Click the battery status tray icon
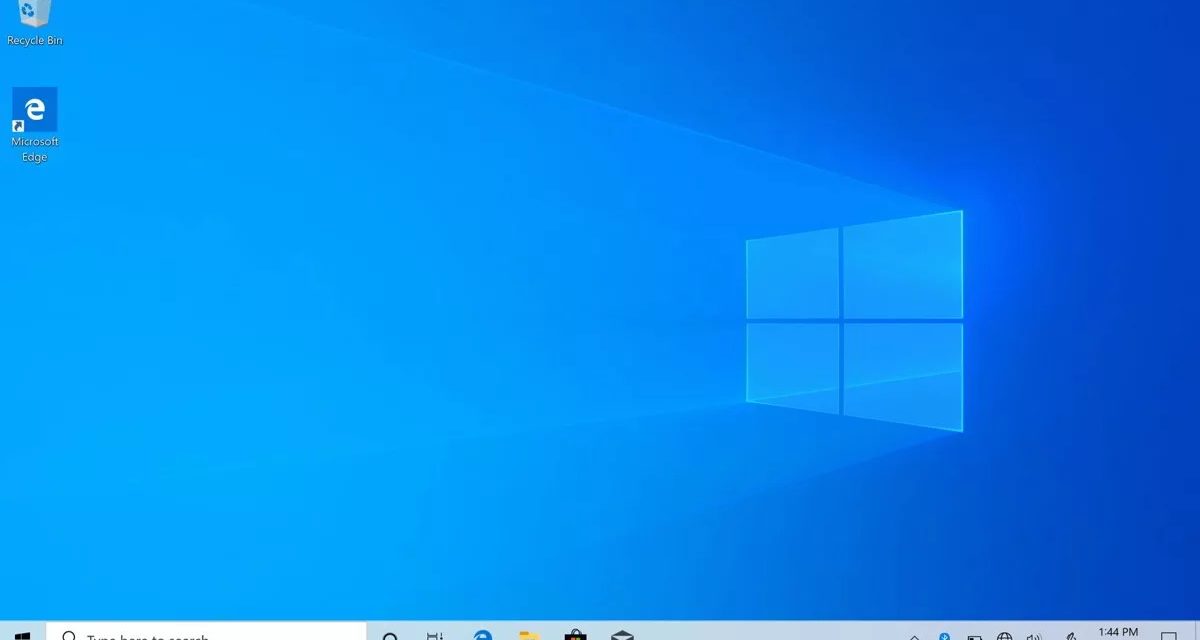Viewport: 1200px width, 640px height. 974,636
